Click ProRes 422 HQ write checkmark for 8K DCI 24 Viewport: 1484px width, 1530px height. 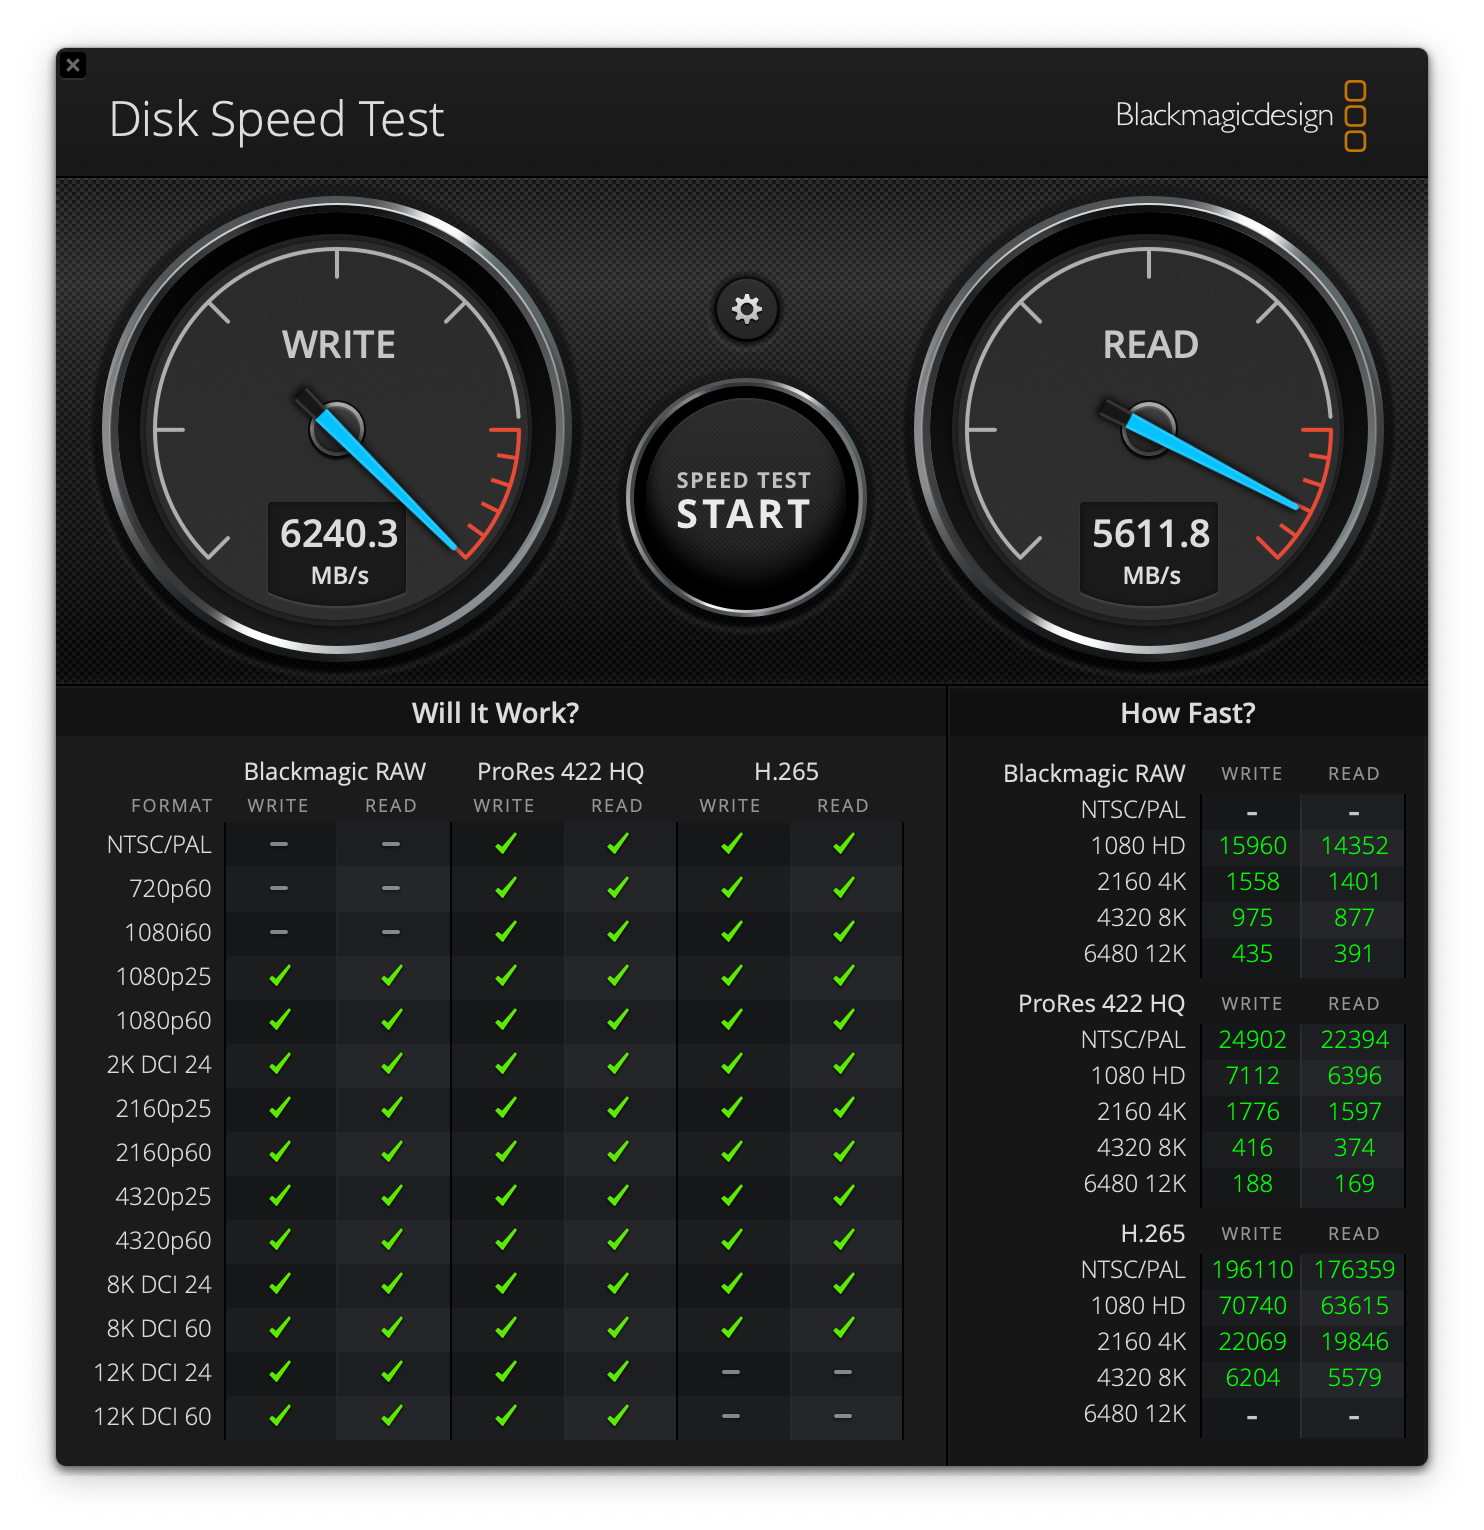(x=505, y=1284)
